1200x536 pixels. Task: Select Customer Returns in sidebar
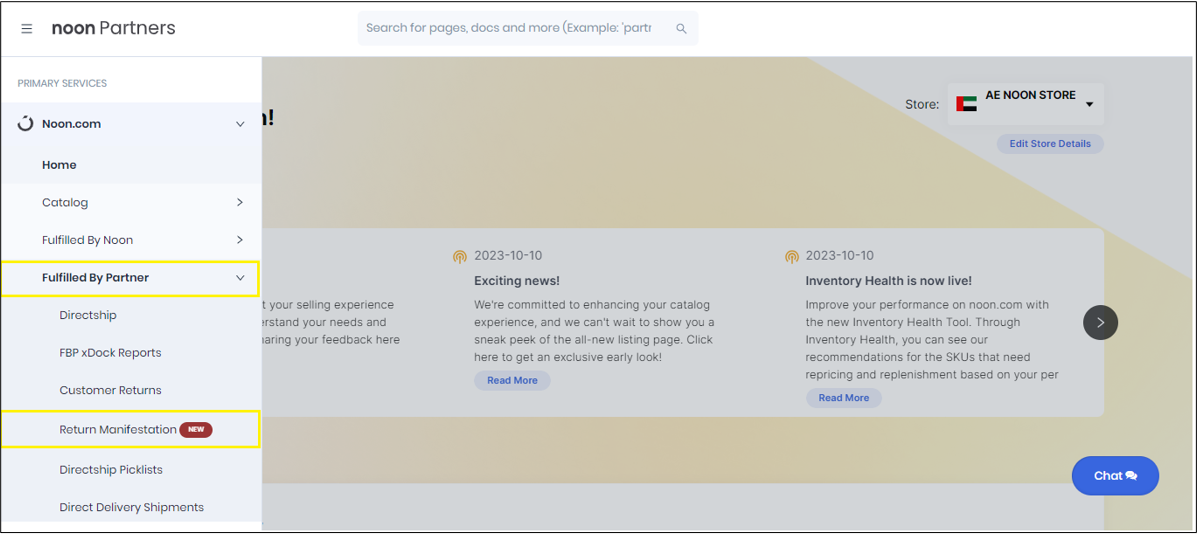110,390
